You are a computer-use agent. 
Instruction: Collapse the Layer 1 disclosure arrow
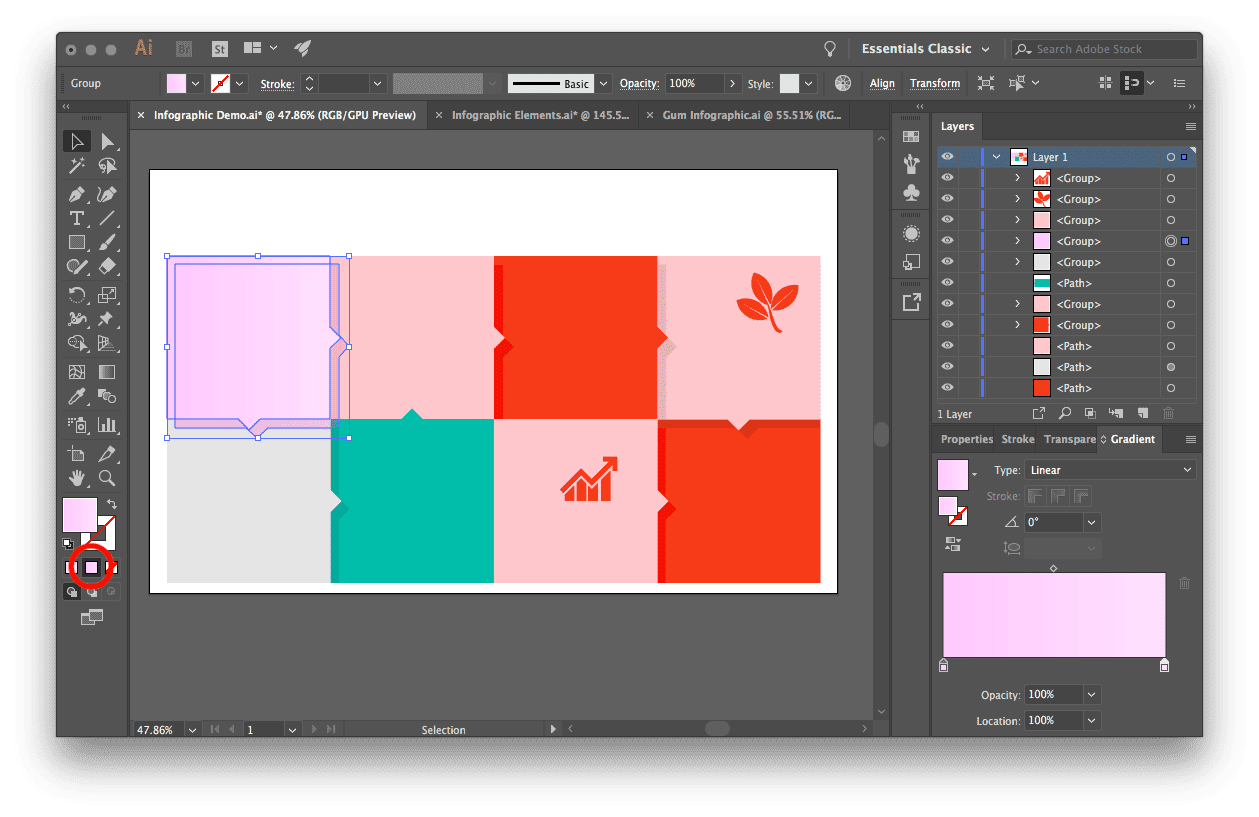(996, 157)
